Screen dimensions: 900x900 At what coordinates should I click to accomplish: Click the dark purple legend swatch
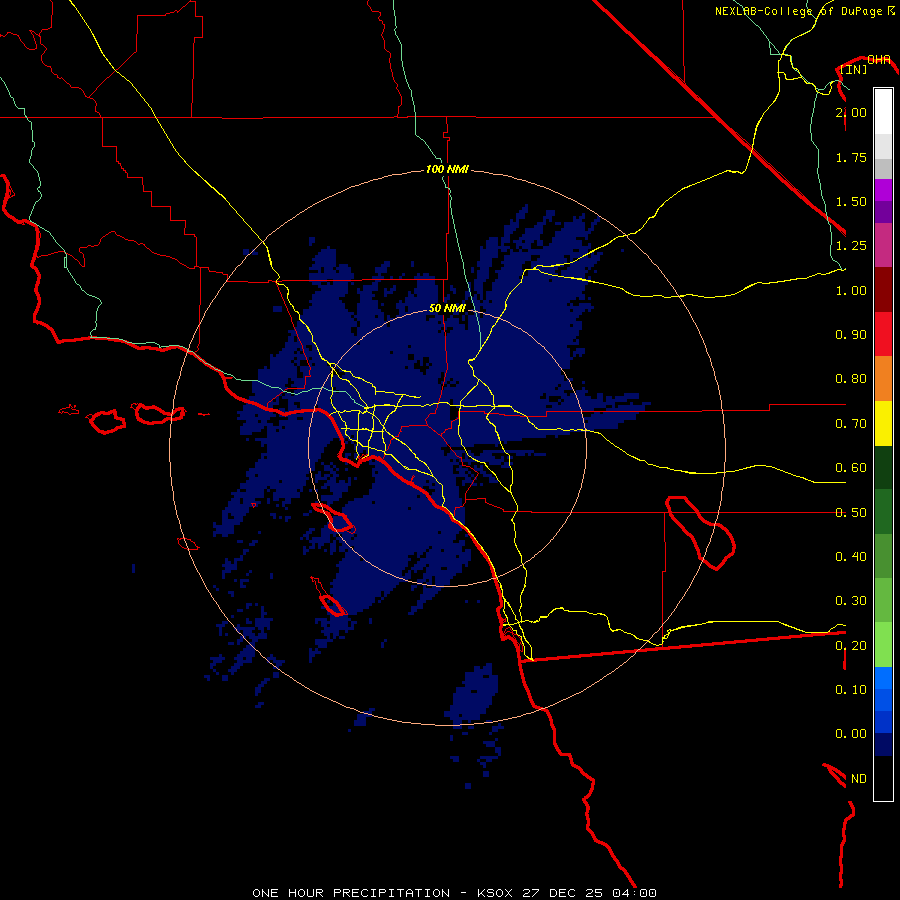pyautogui.click(x=883, y=212)
